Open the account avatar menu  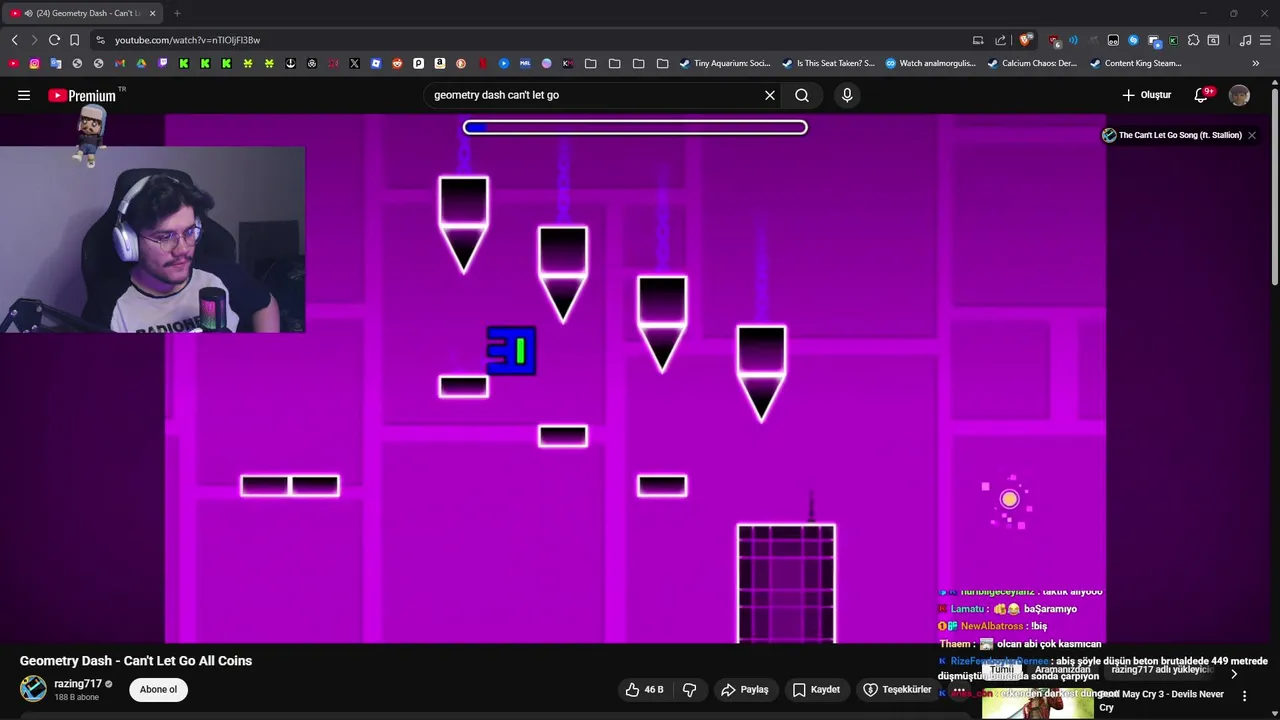pyautogui.click(x=1239, y=95)
